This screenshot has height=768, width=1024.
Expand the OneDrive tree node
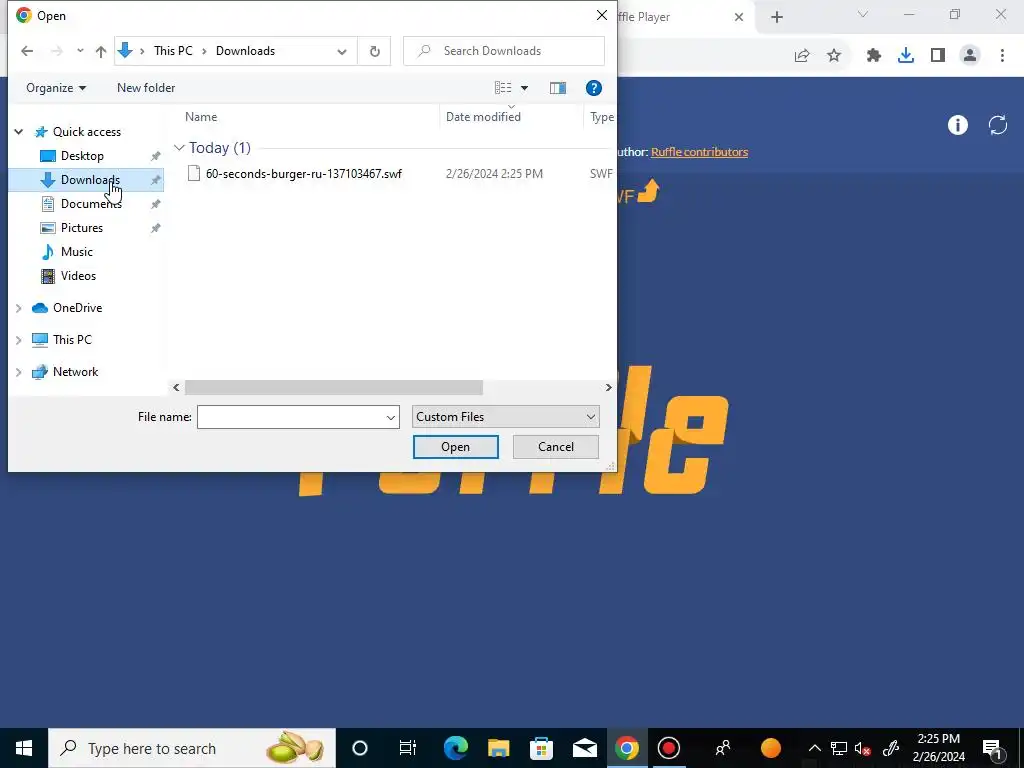coord(19,308)
